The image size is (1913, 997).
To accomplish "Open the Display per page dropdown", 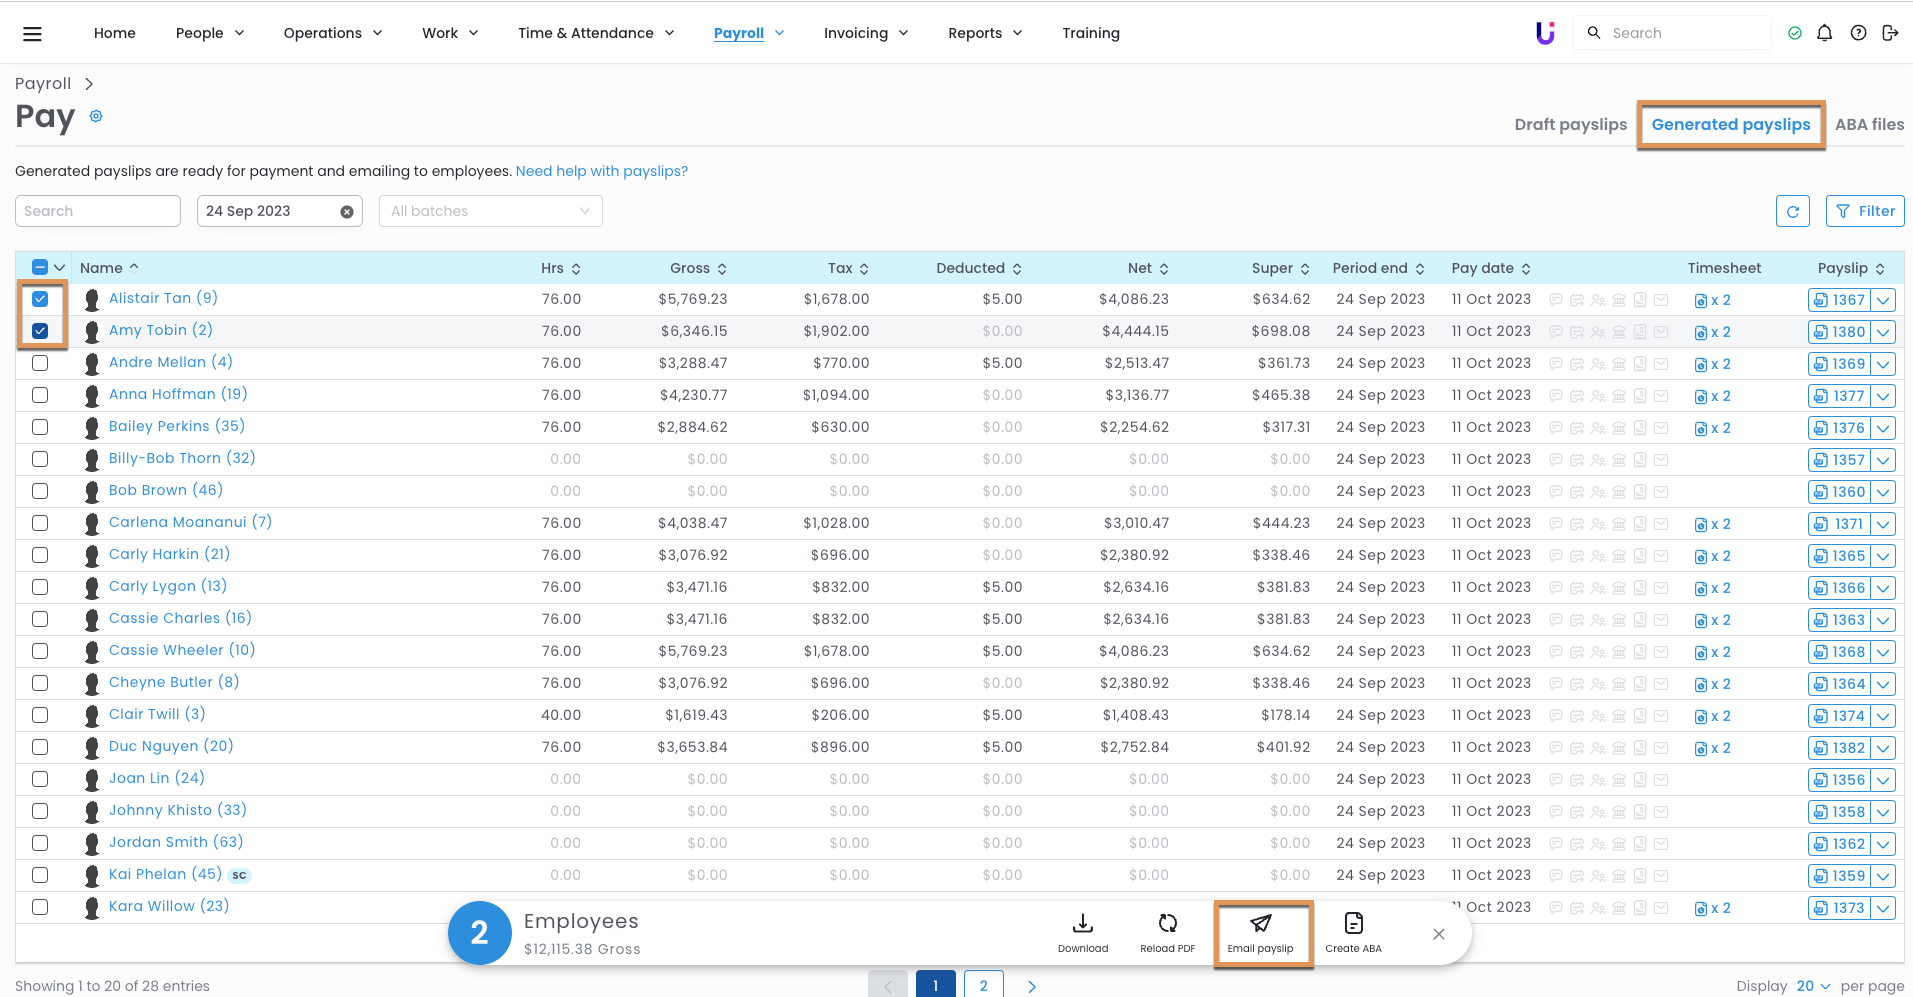I will tap(1812, 986).
